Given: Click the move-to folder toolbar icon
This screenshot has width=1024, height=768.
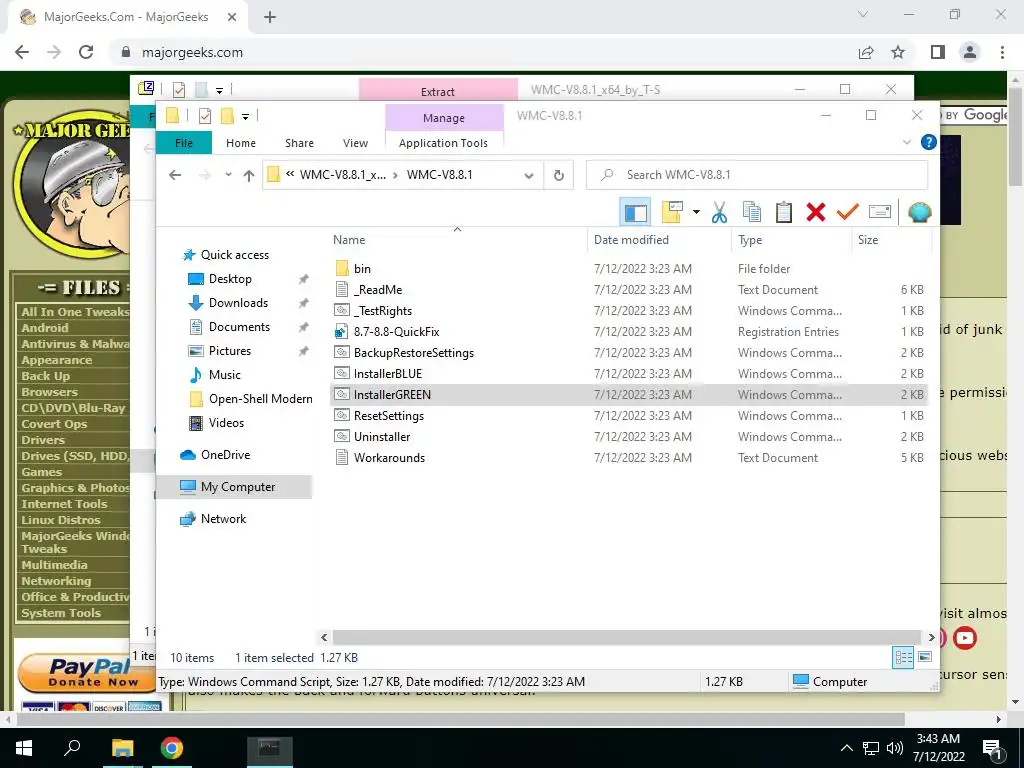Looking at the screenshot, I should click(x=672, y=212).
